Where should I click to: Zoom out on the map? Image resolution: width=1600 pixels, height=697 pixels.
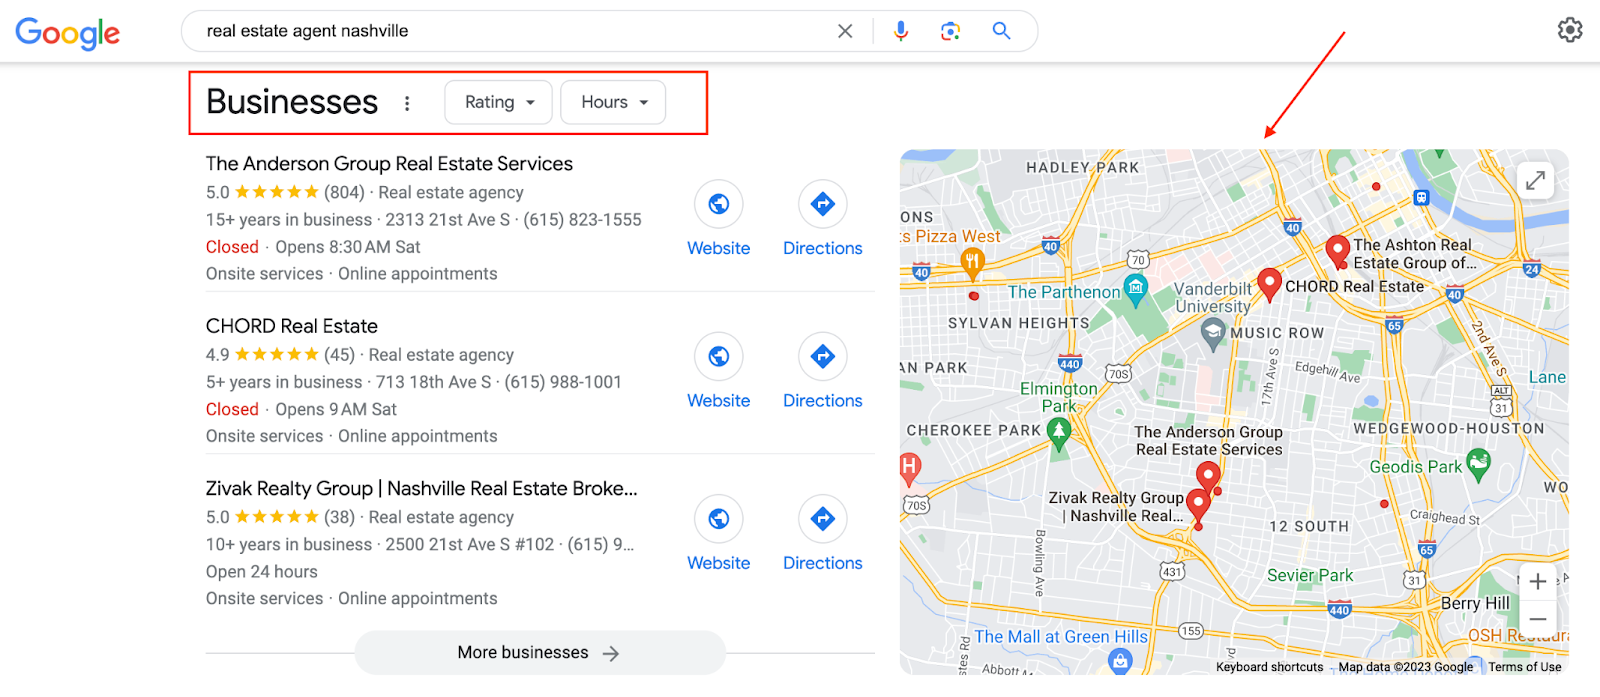pos(1538,619)
